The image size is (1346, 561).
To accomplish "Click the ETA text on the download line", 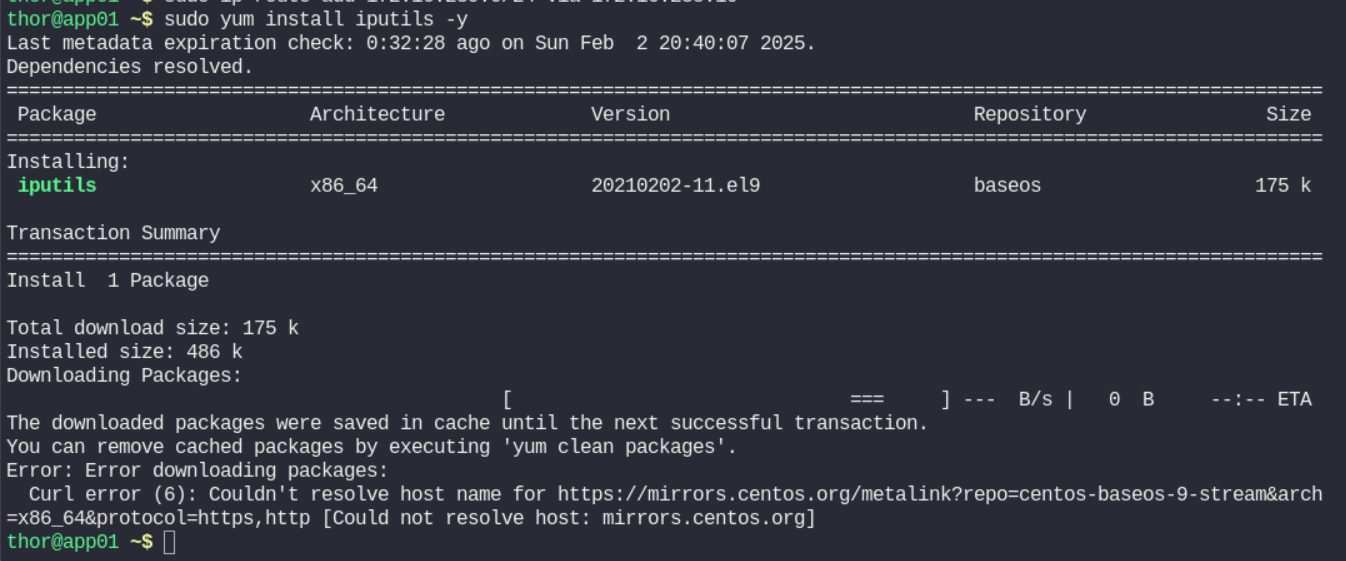I will pos(1294,400).
